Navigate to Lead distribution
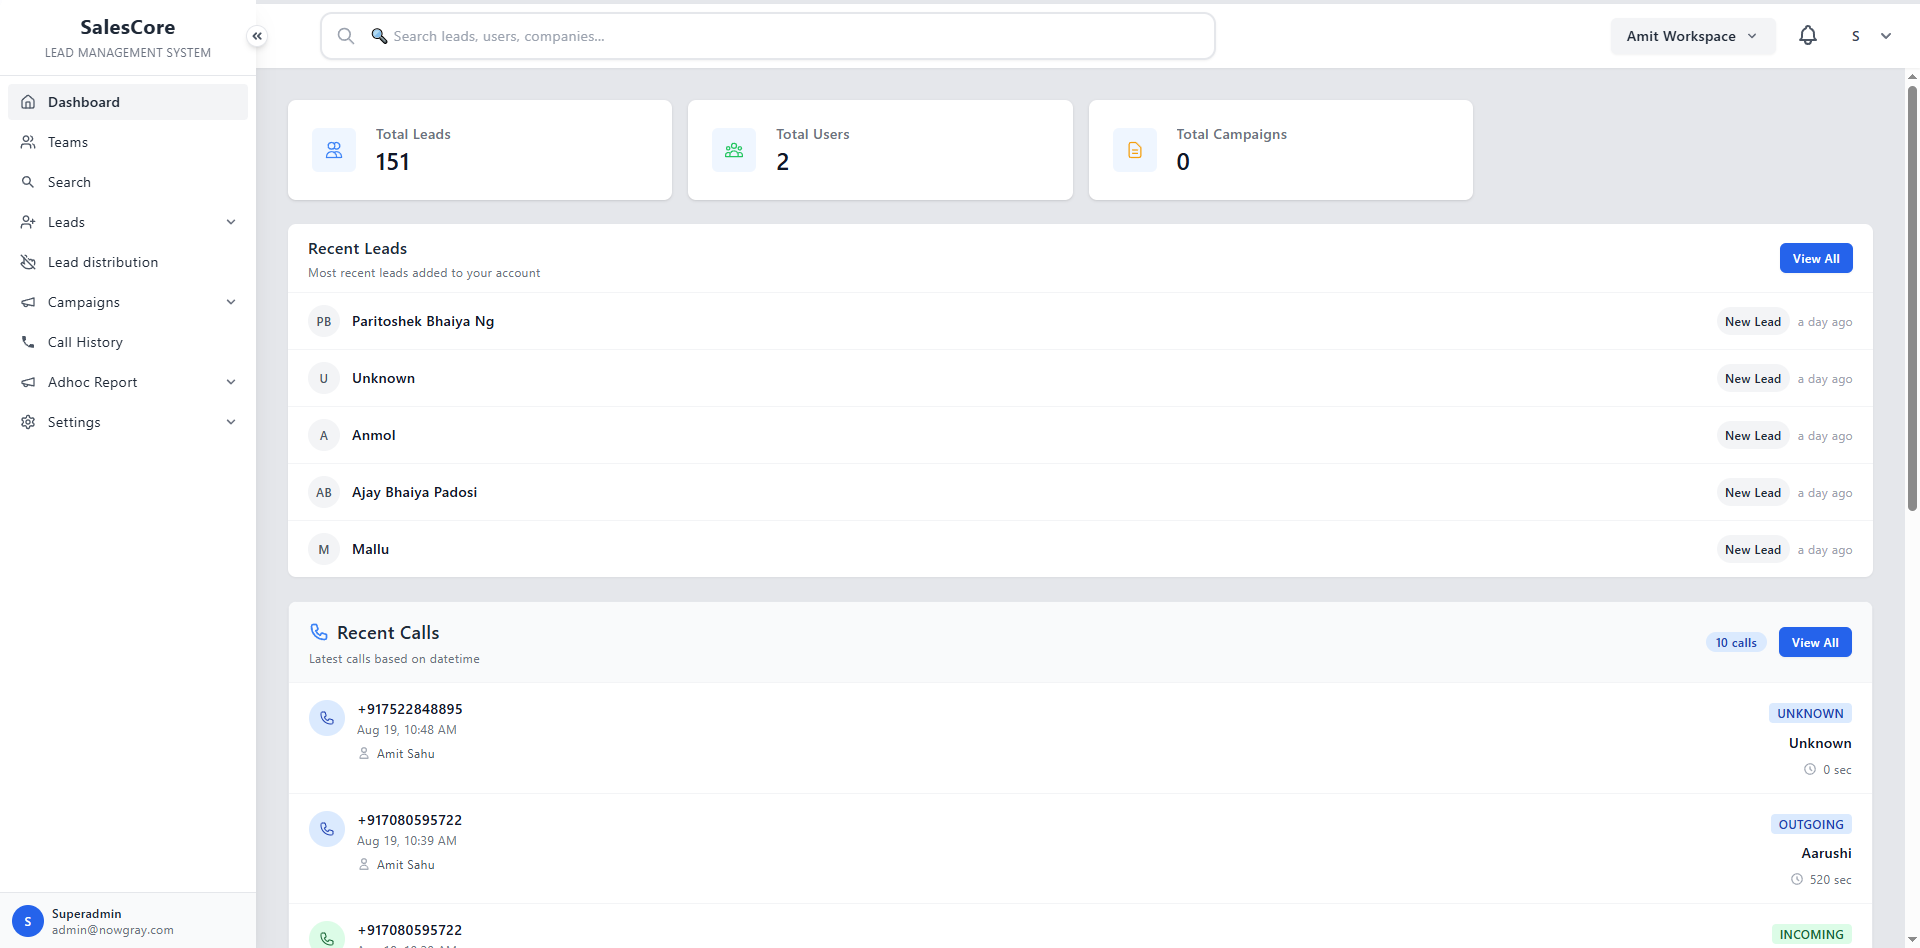 [103, 262]
